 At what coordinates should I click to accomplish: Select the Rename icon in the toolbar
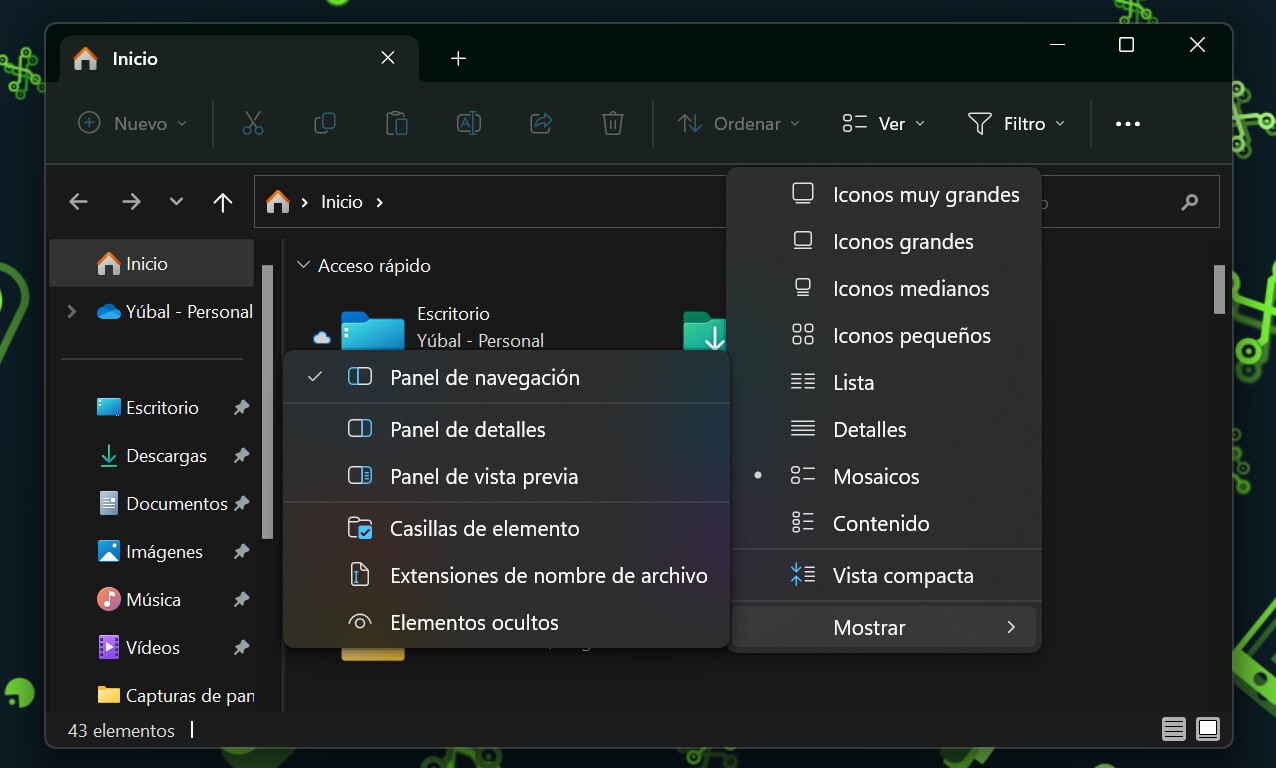[468, 123]
